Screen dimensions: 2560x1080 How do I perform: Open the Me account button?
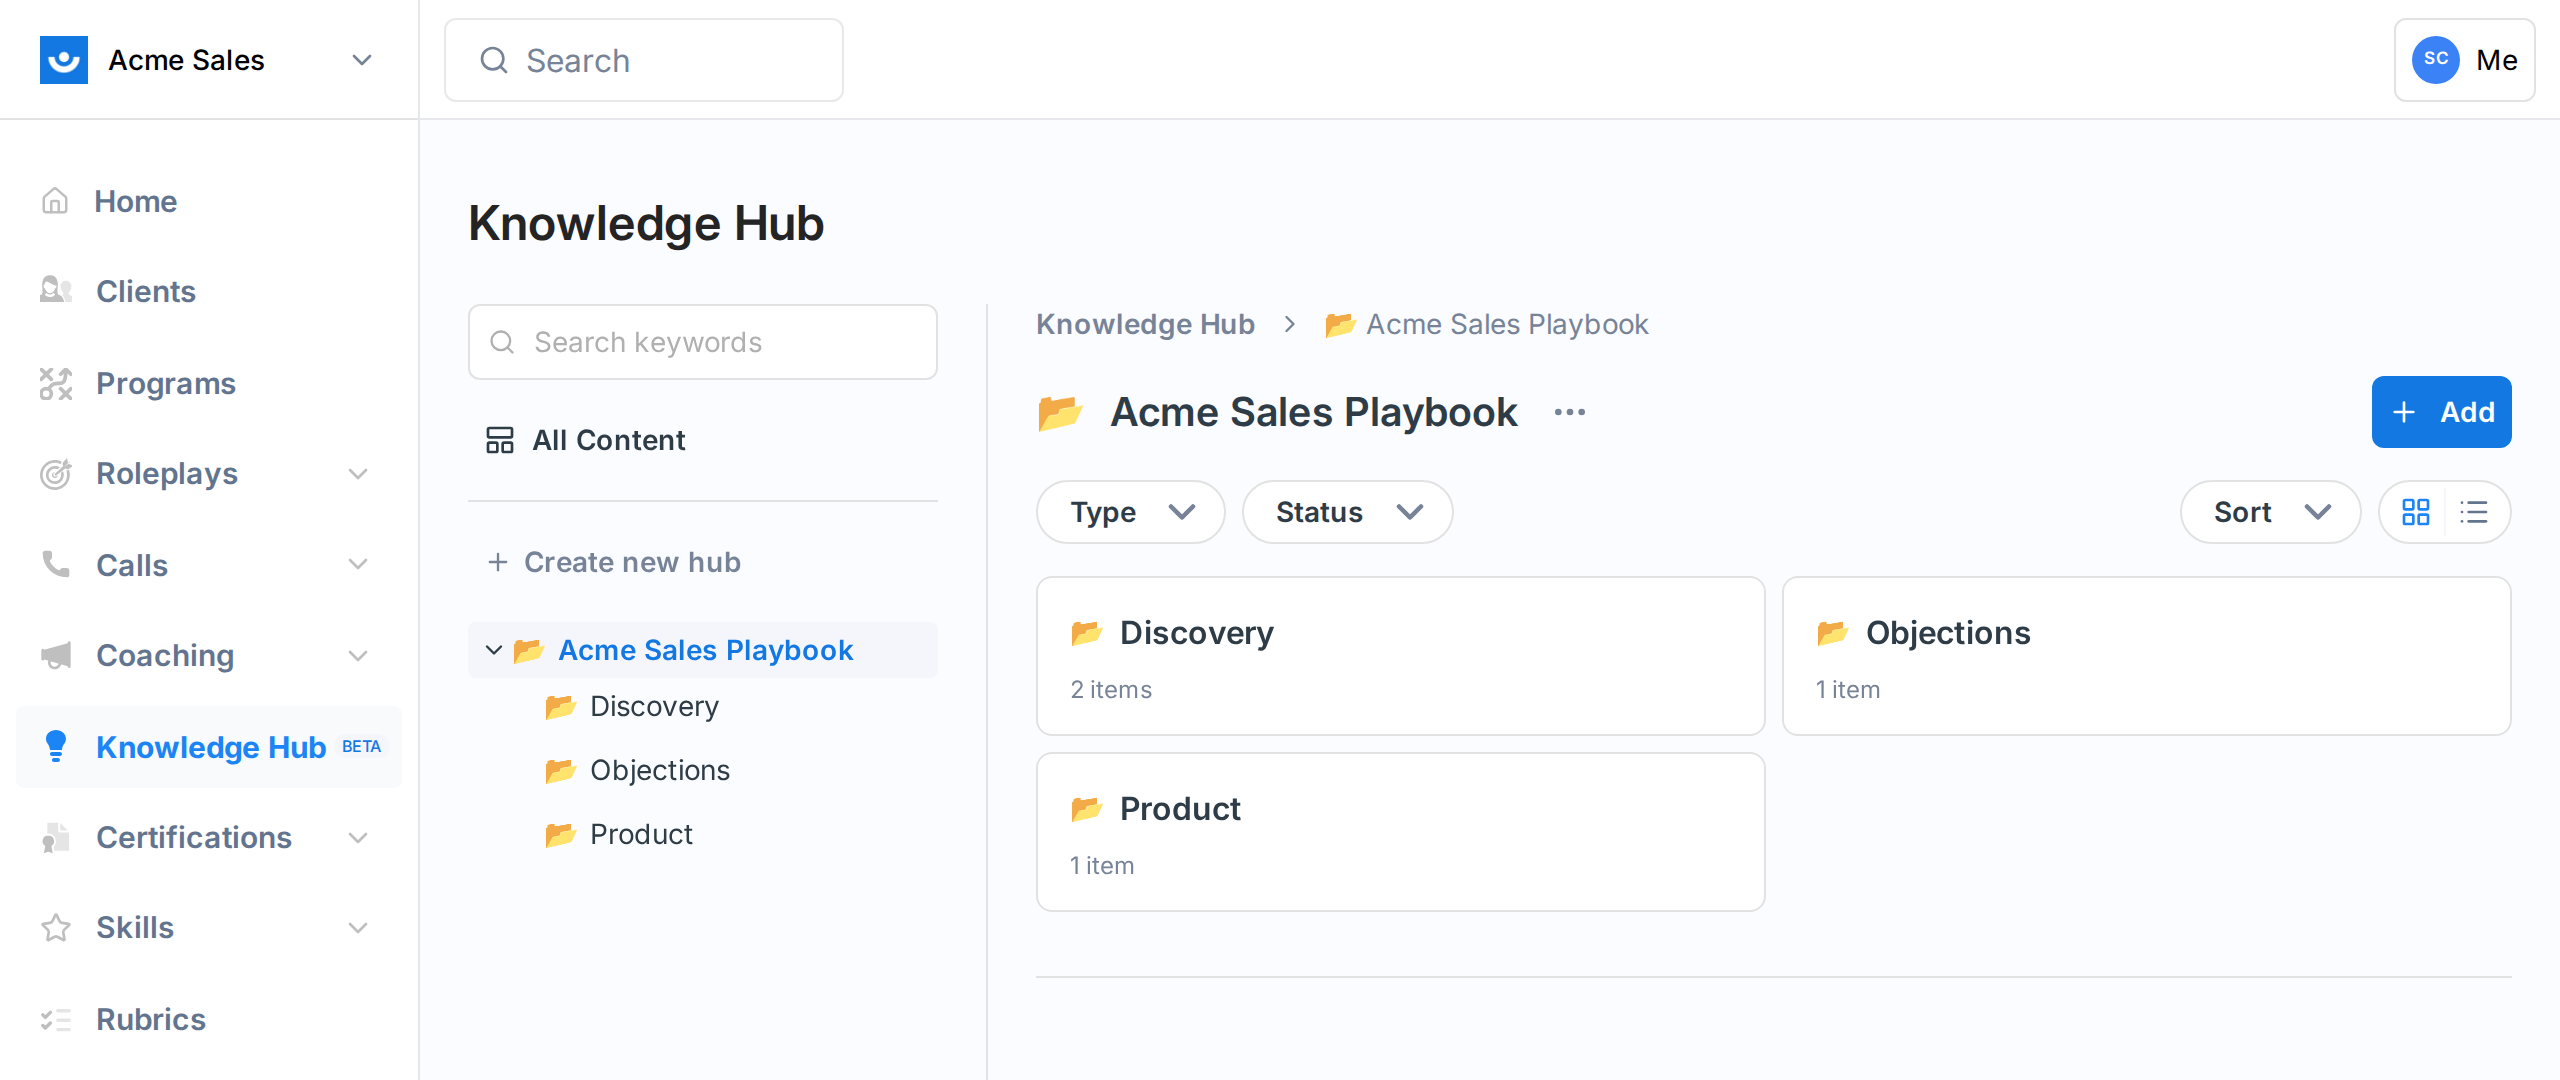tap(2464, 60)
